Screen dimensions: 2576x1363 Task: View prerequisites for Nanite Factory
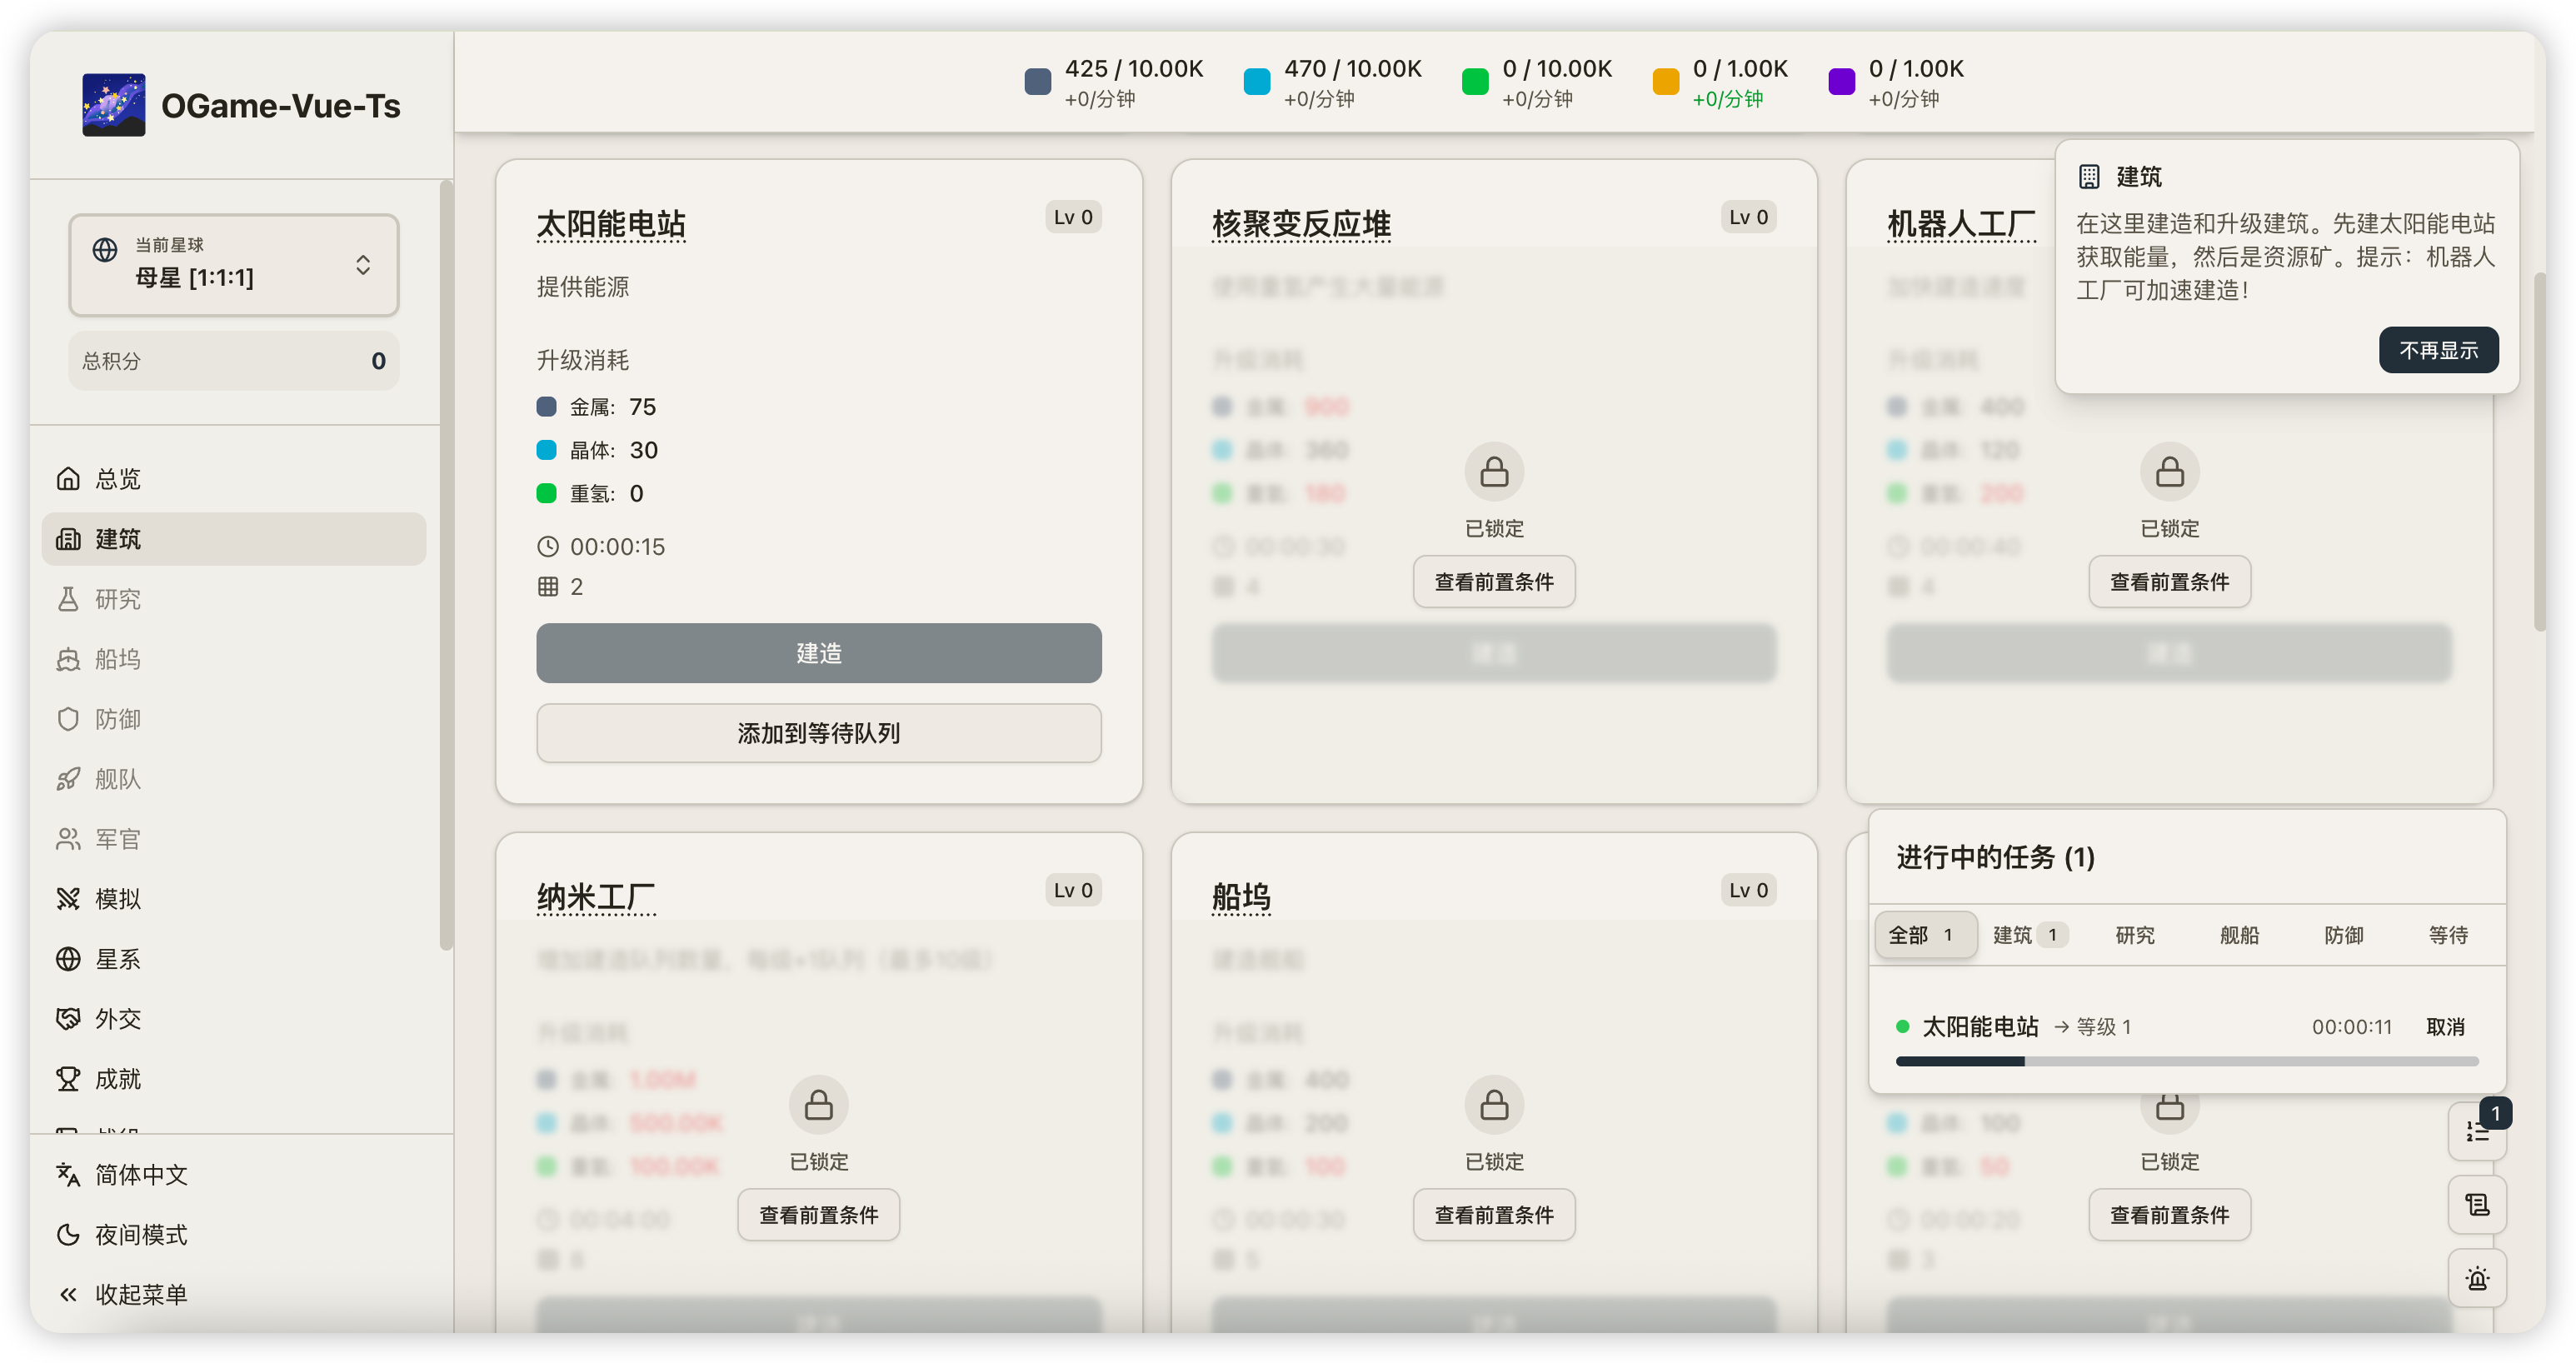818,1215
